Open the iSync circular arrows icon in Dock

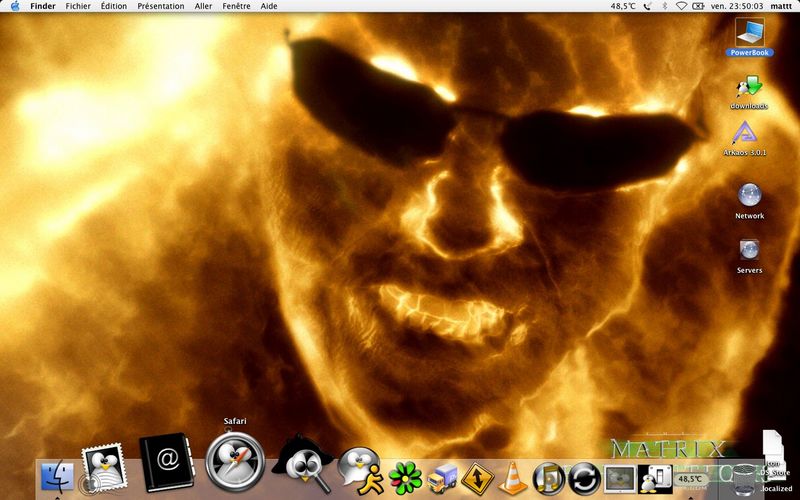tap(584, 478)
